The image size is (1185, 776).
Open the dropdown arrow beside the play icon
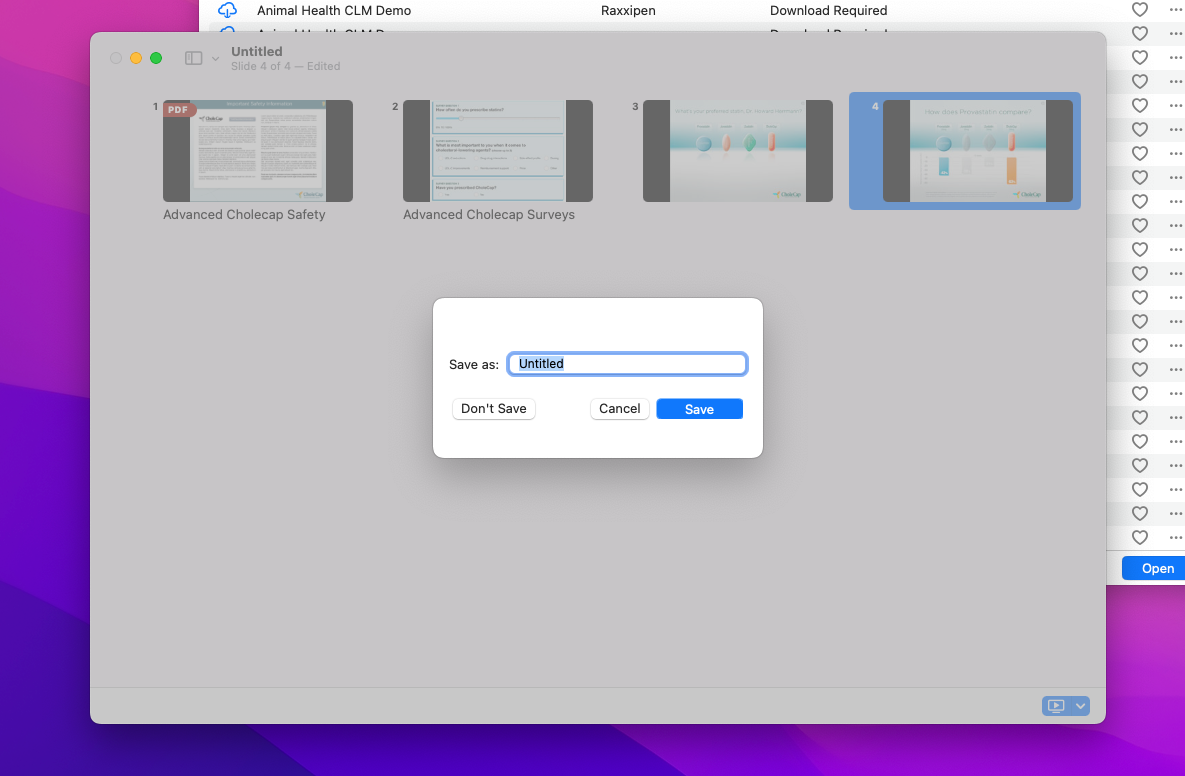click(1080, 706)
